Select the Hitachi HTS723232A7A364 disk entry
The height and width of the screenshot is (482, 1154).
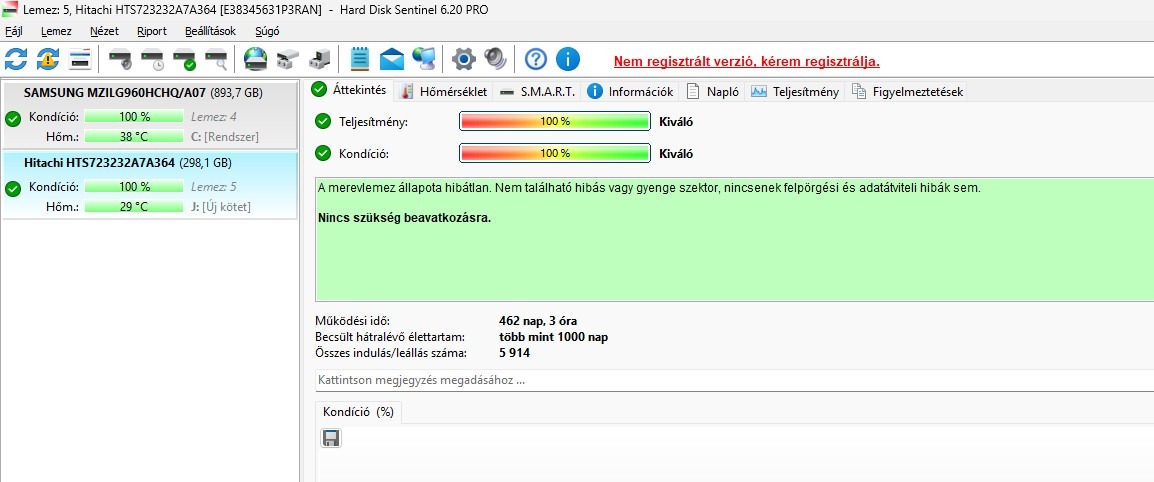click(x=150, y=185)
